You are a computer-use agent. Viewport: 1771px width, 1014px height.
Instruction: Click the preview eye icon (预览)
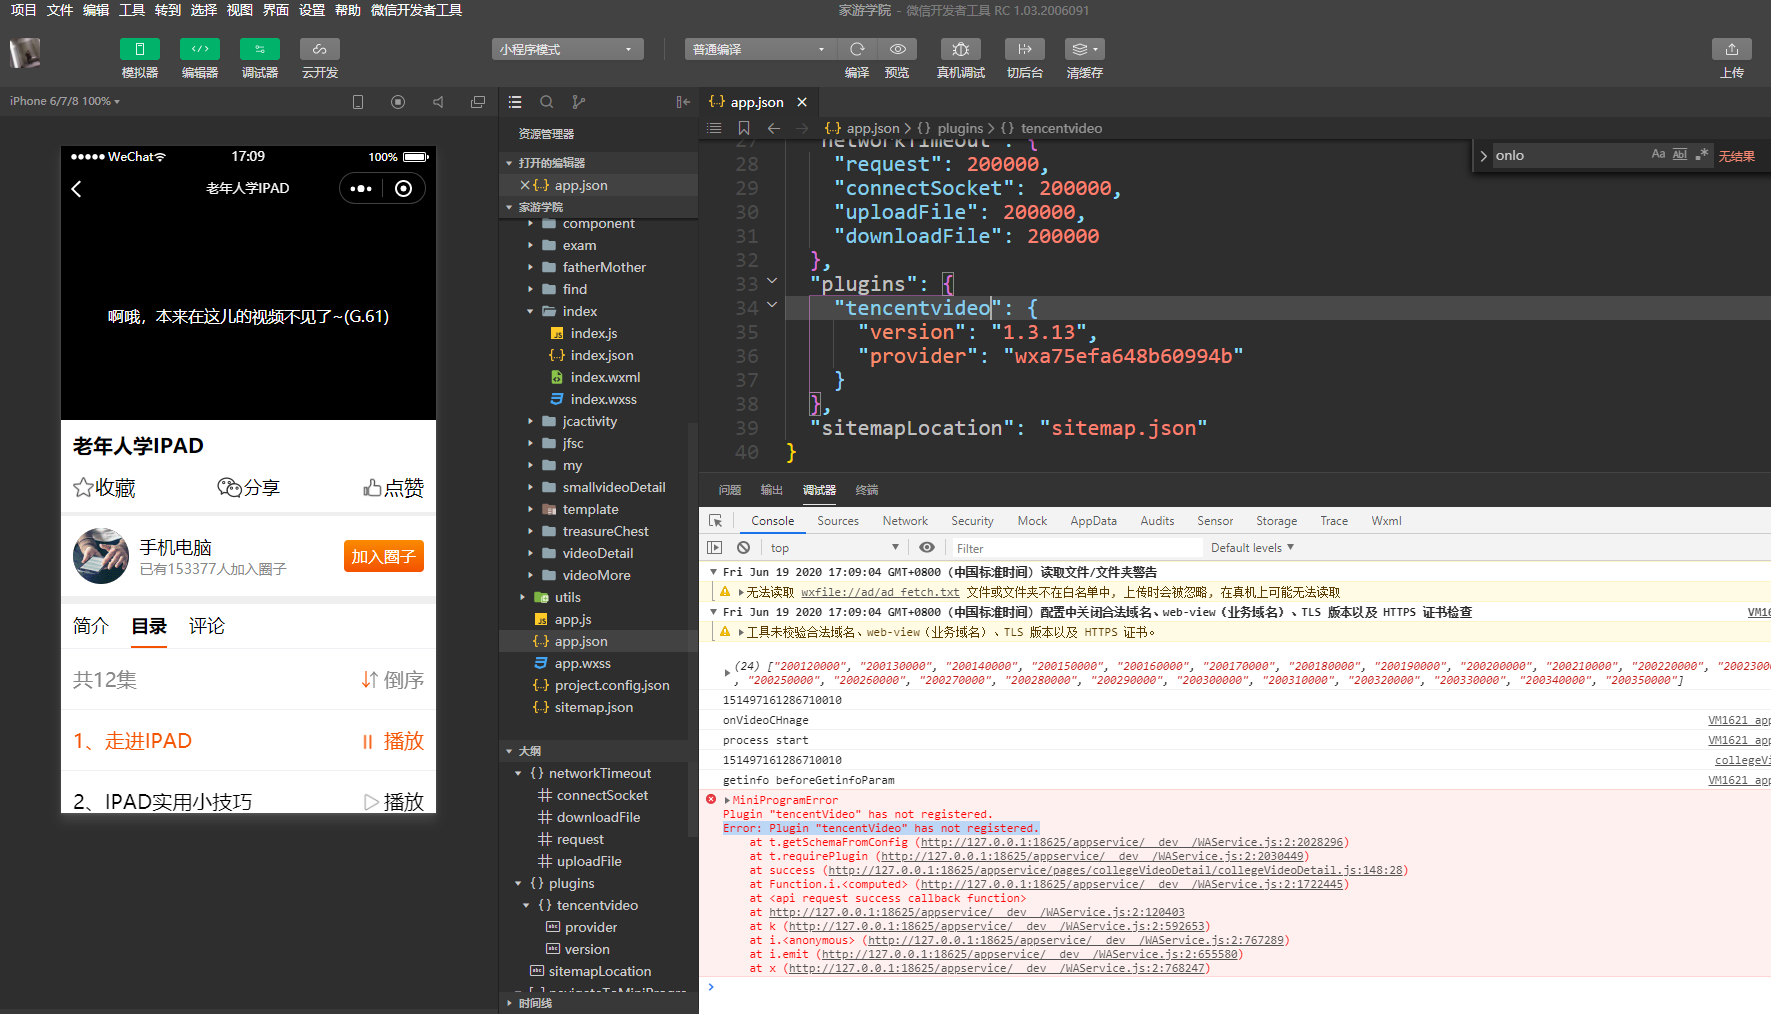click(898, 49)
